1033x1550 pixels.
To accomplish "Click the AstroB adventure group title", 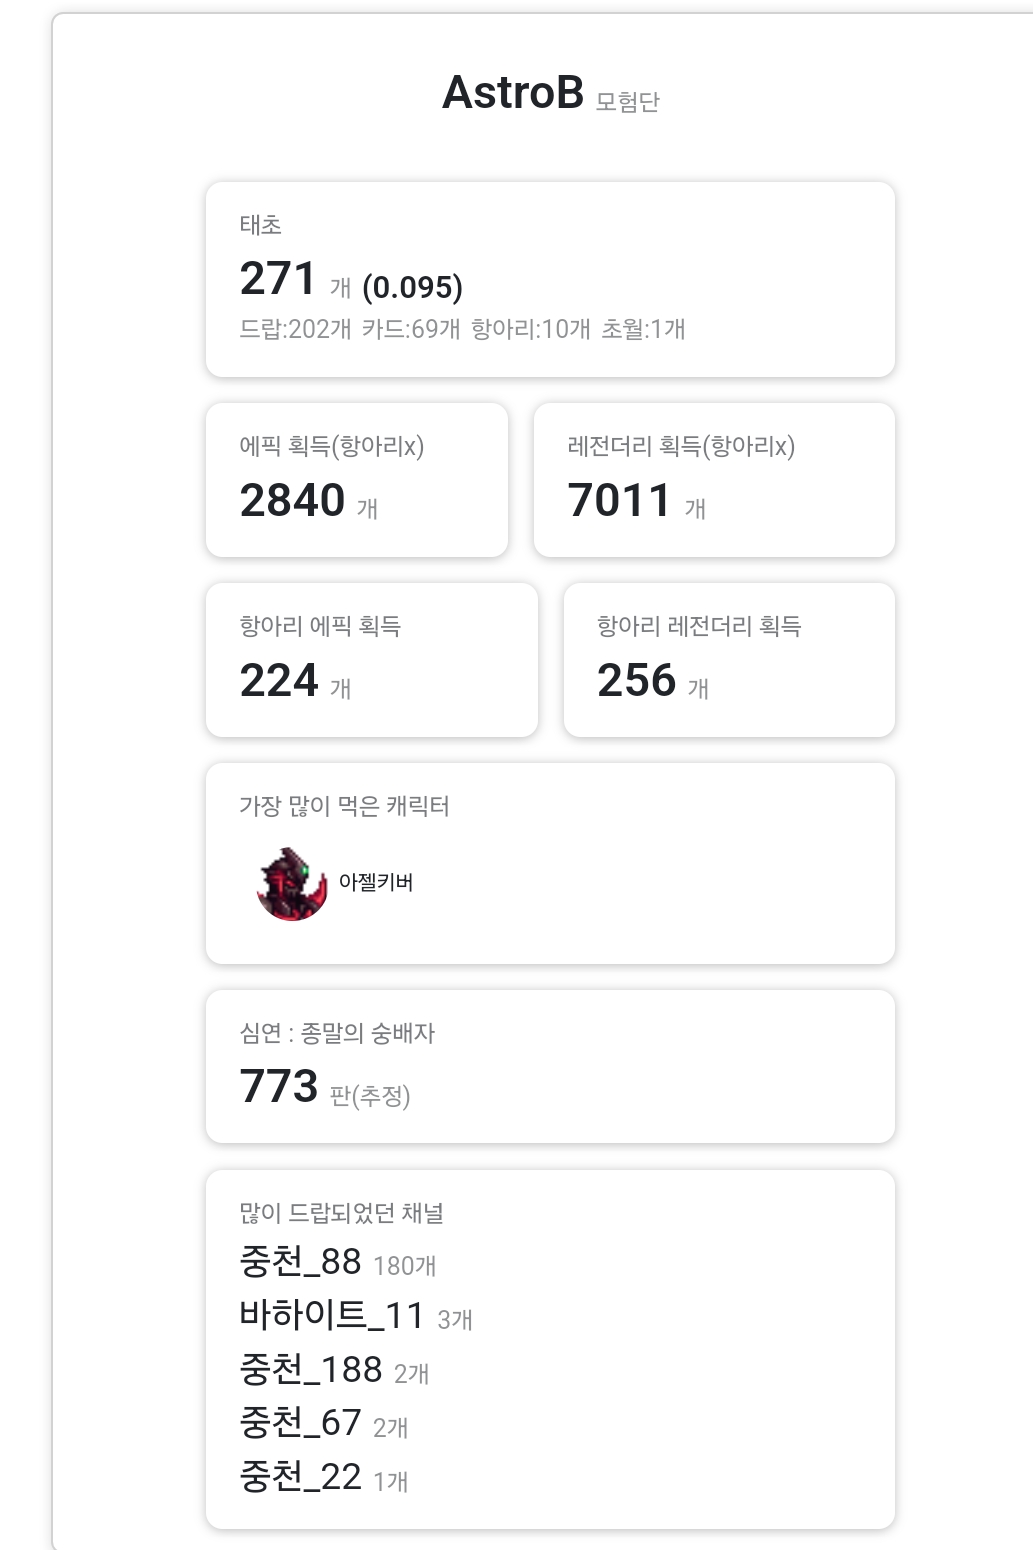I will pyautogui.click(x=513, y=93).
